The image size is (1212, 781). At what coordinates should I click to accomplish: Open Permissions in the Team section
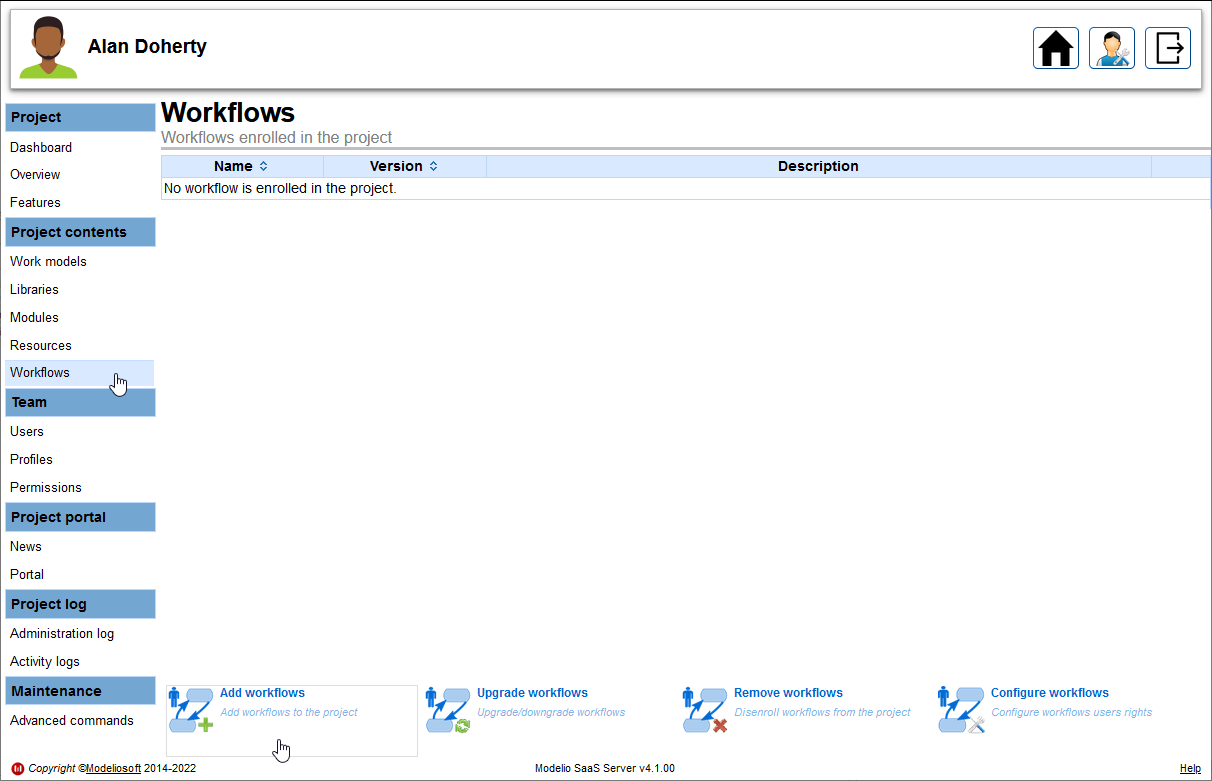pyautogui.click(x=46, y=487)
